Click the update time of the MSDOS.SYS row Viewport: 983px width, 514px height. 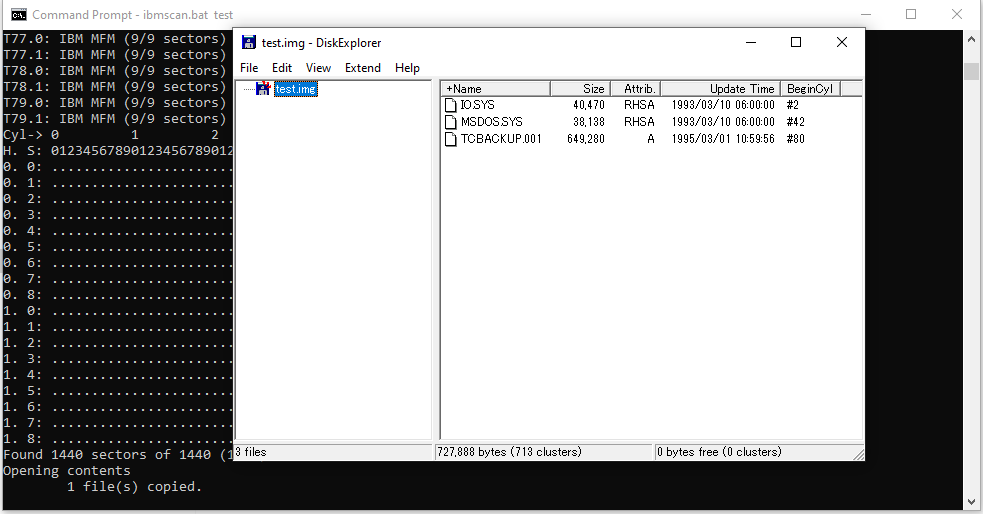723,122
